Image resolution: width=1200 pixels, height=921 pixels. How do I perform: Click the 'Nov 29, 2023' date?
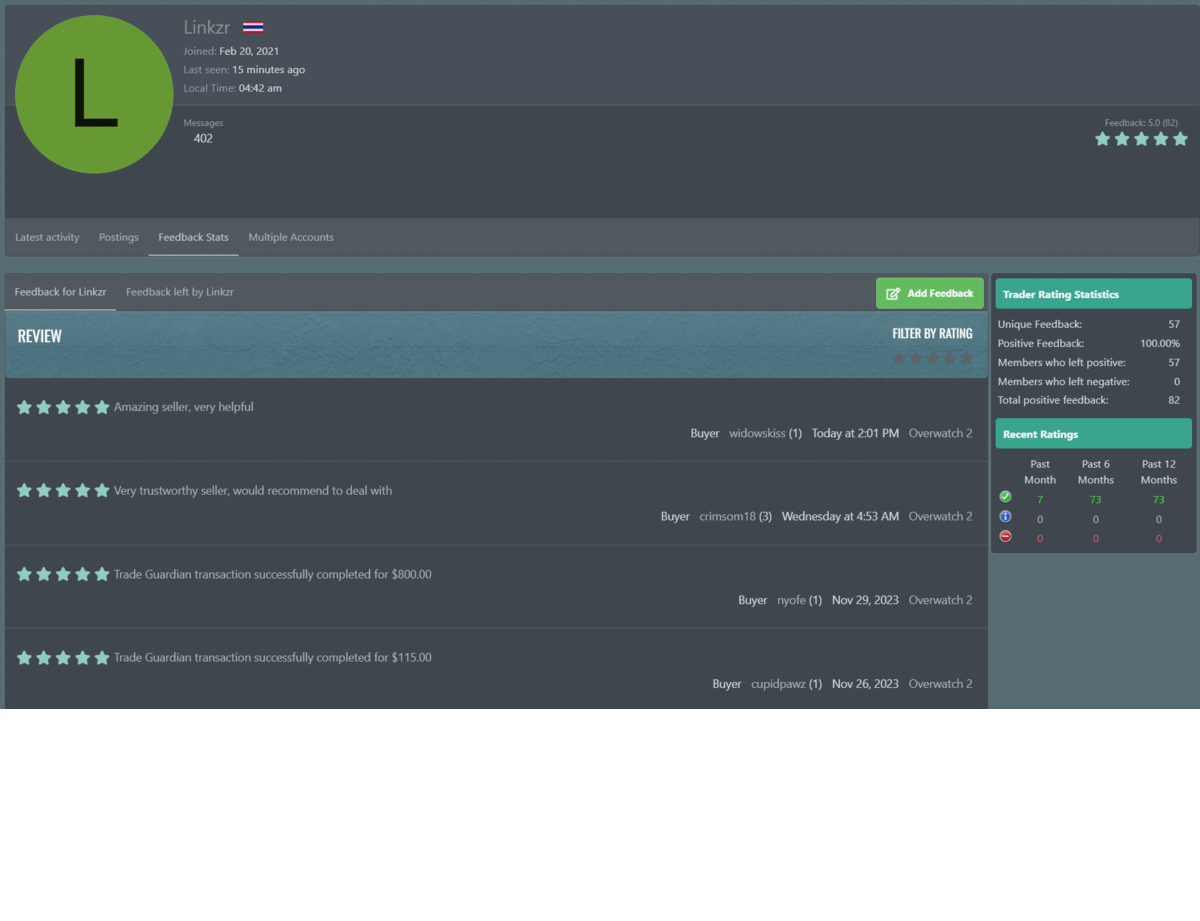pos(865,600)
